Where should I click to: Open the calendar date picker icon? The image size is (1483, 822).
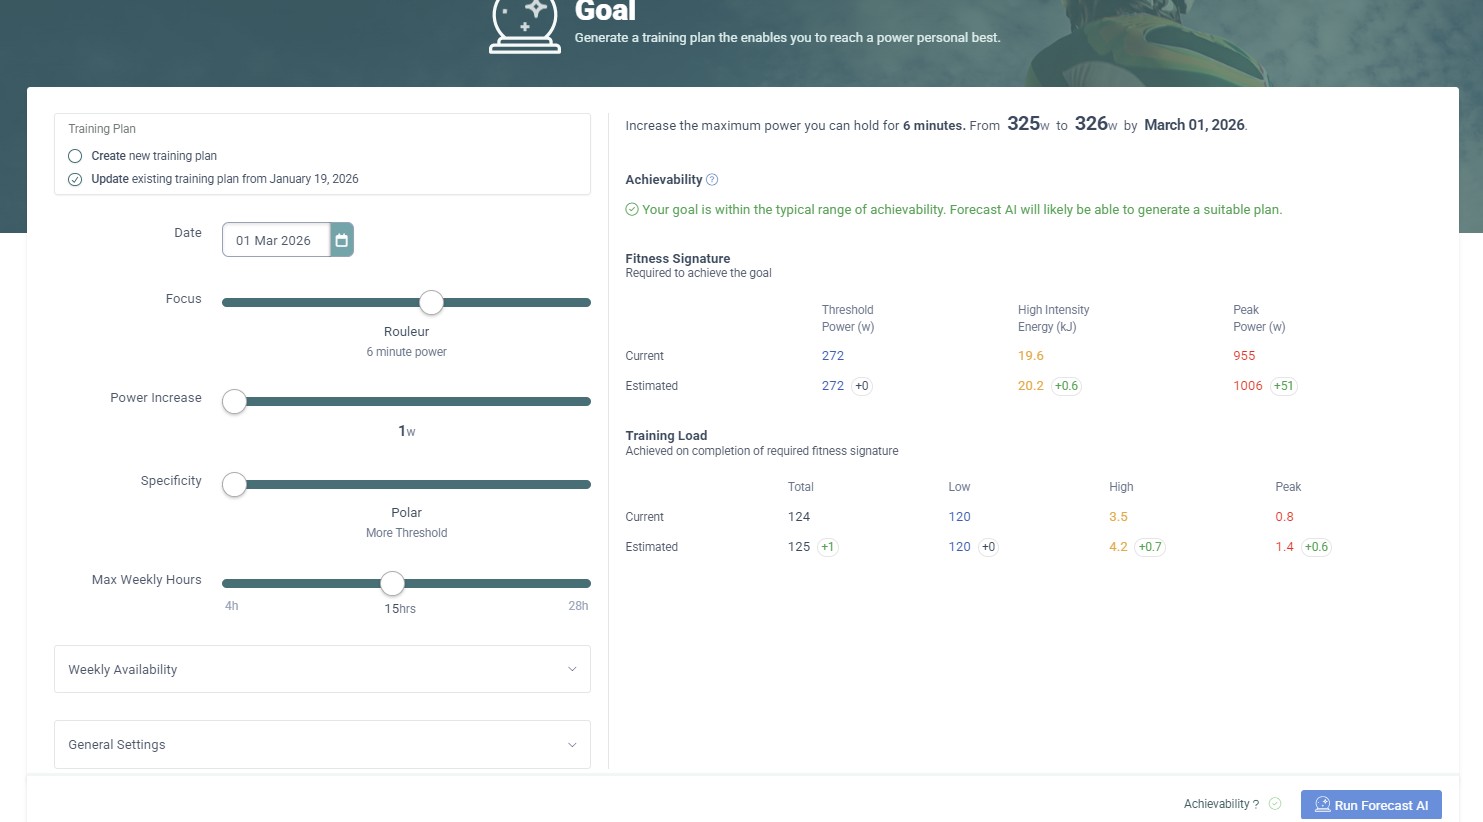[342, 240]
